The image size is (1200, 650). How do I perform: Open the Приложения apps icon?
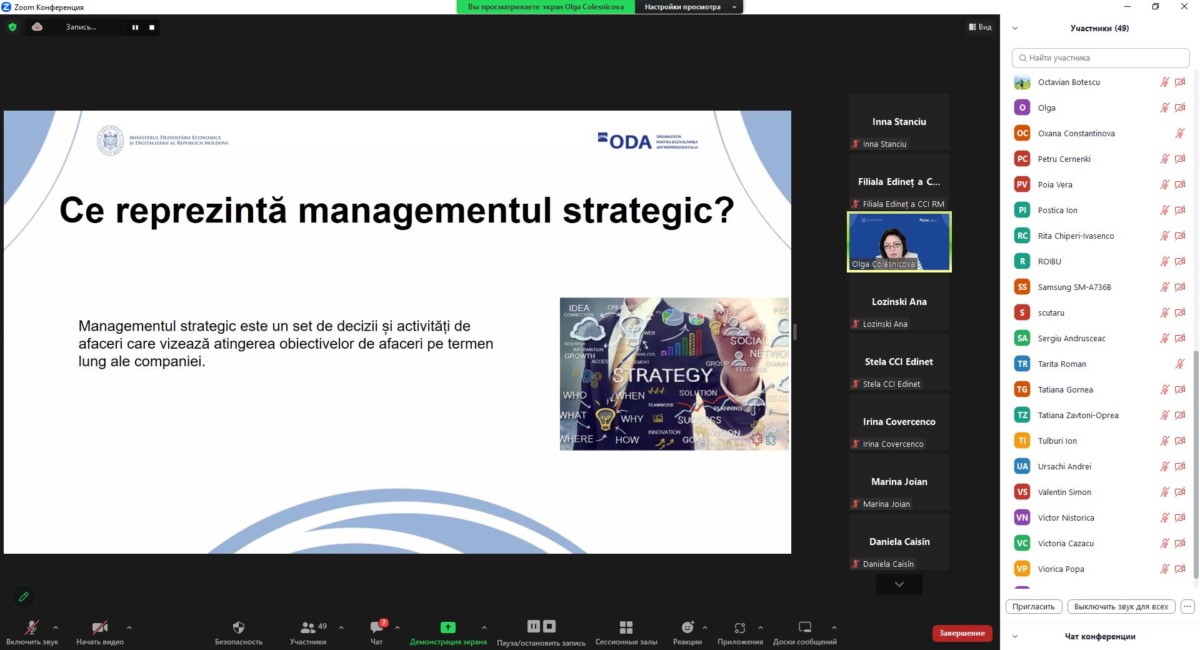(x=740, y=627)
